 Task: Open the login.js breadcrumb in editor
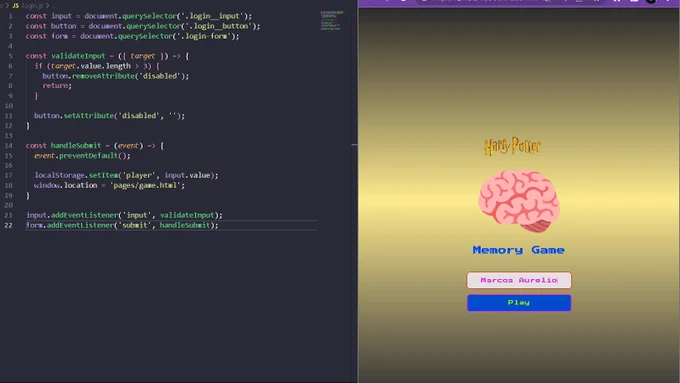click(33, 6)
